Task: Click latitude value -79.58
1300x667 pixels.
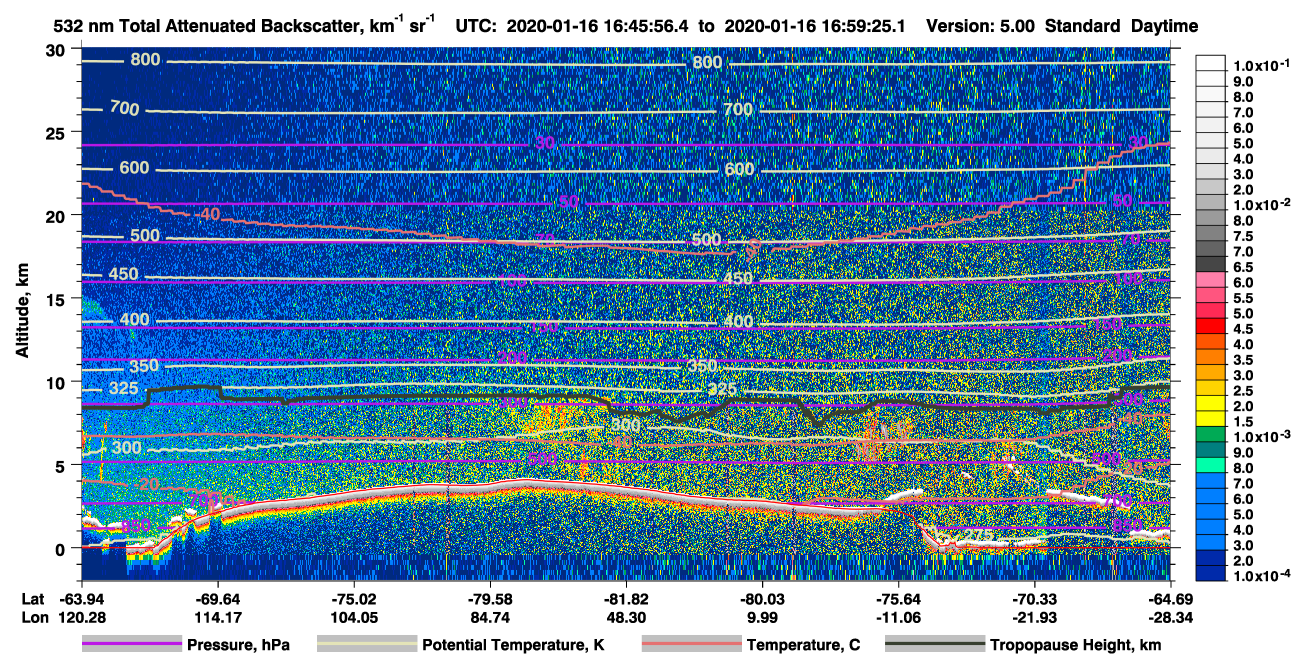Action: tap(490, 599)
